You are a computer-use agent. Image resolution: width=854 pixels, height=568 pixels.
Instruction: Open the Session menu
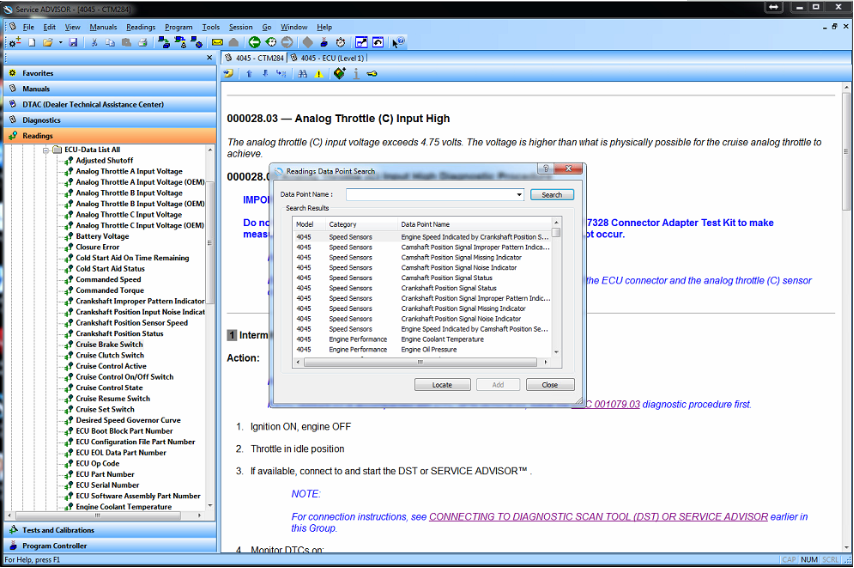coord(241,27)
